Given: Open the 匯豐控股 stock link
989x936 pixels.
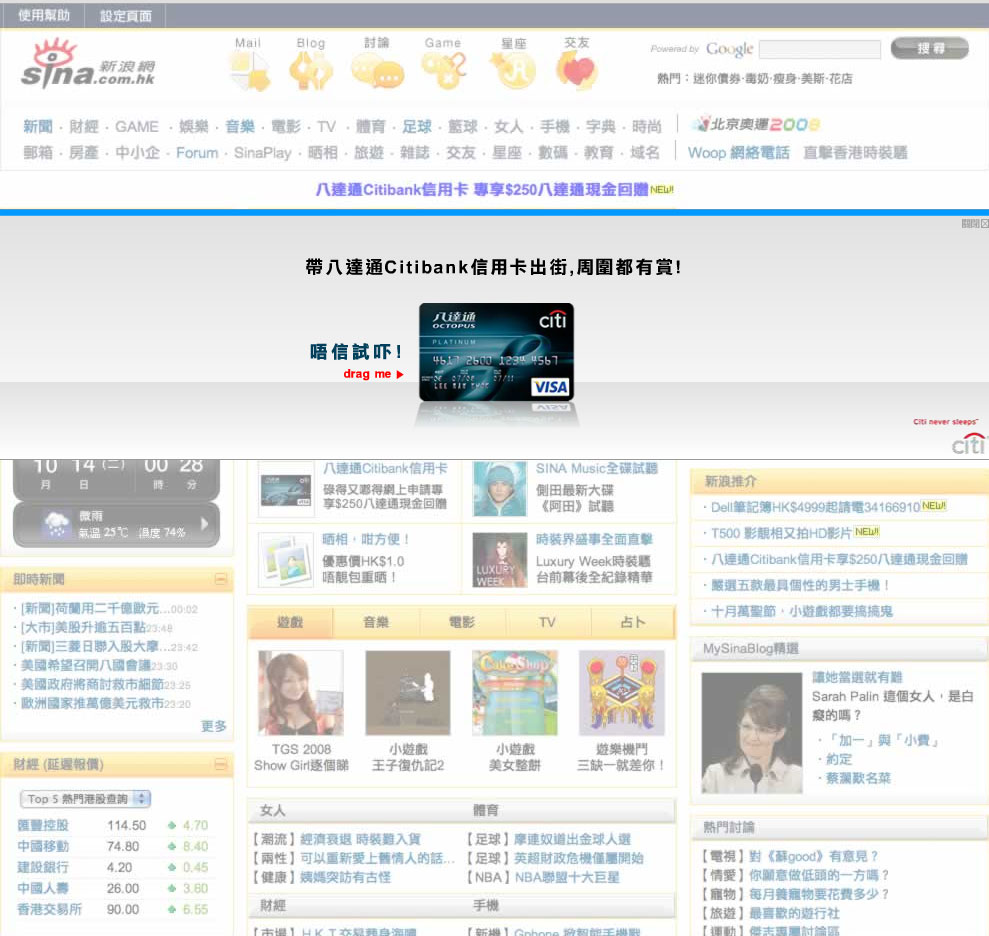Looking at the screenshot, I should tap(43, 825).
